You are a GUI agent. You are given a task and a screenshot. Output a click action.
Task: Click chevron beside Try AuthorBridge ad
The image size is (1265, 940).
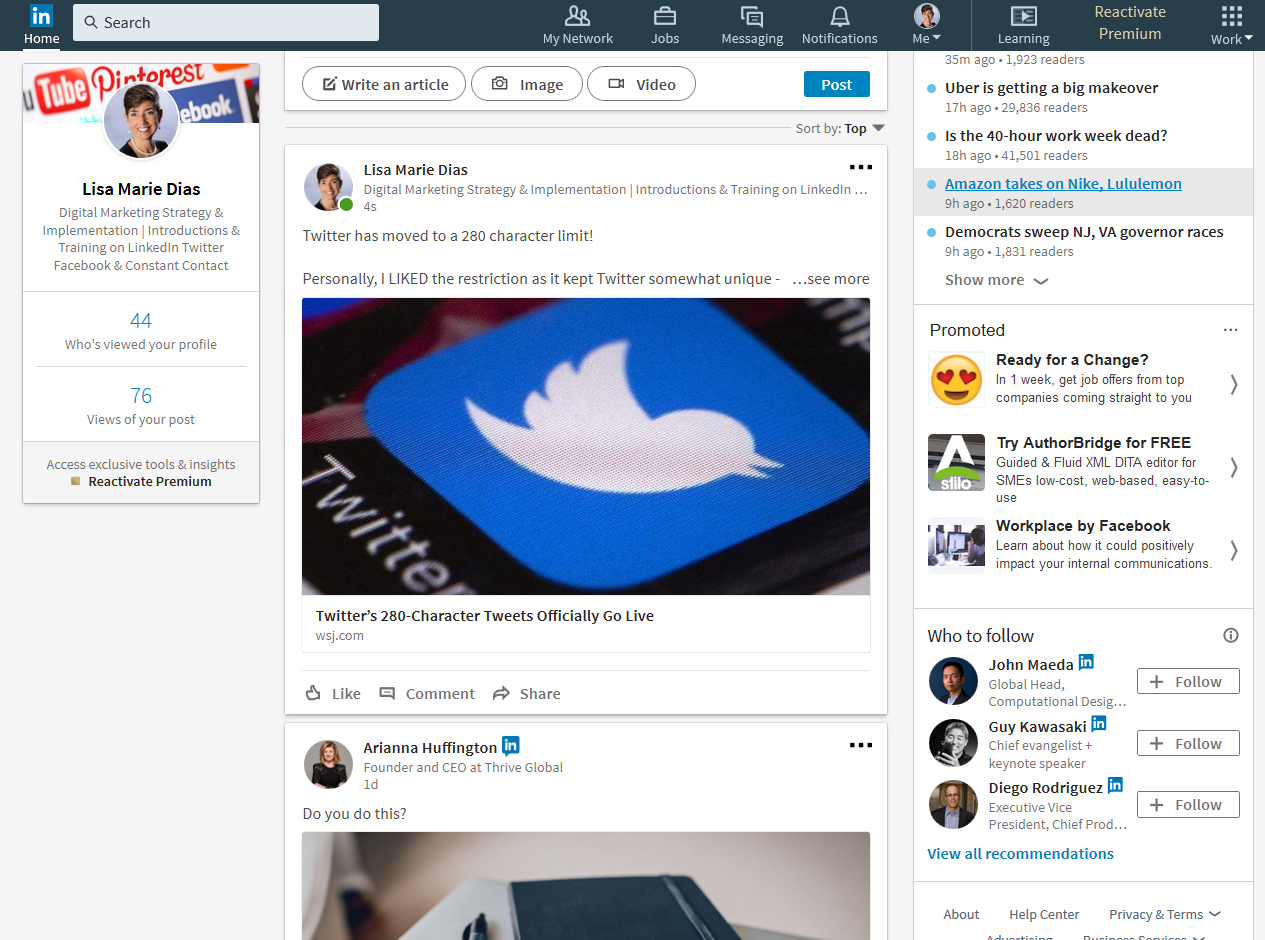[1234, 467]
